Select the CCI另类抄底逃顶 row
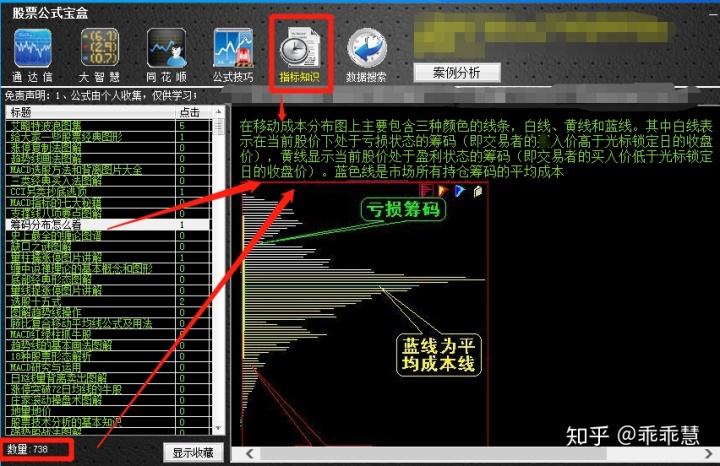 click(x=108, y=191)
